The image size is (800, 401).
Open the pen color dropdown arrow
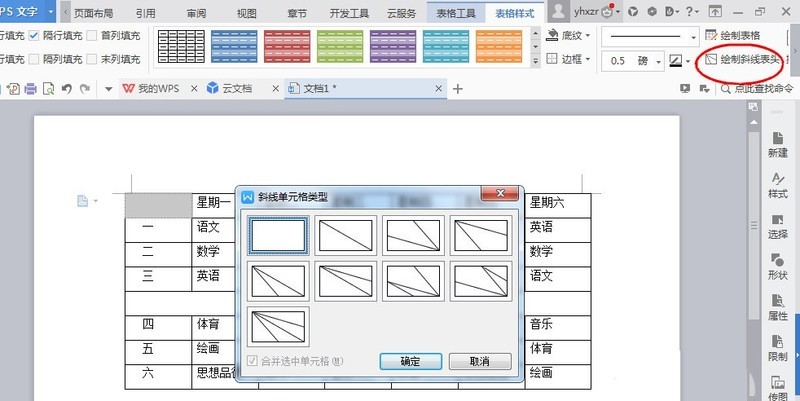pyautogui.click(x=688, y=61)
